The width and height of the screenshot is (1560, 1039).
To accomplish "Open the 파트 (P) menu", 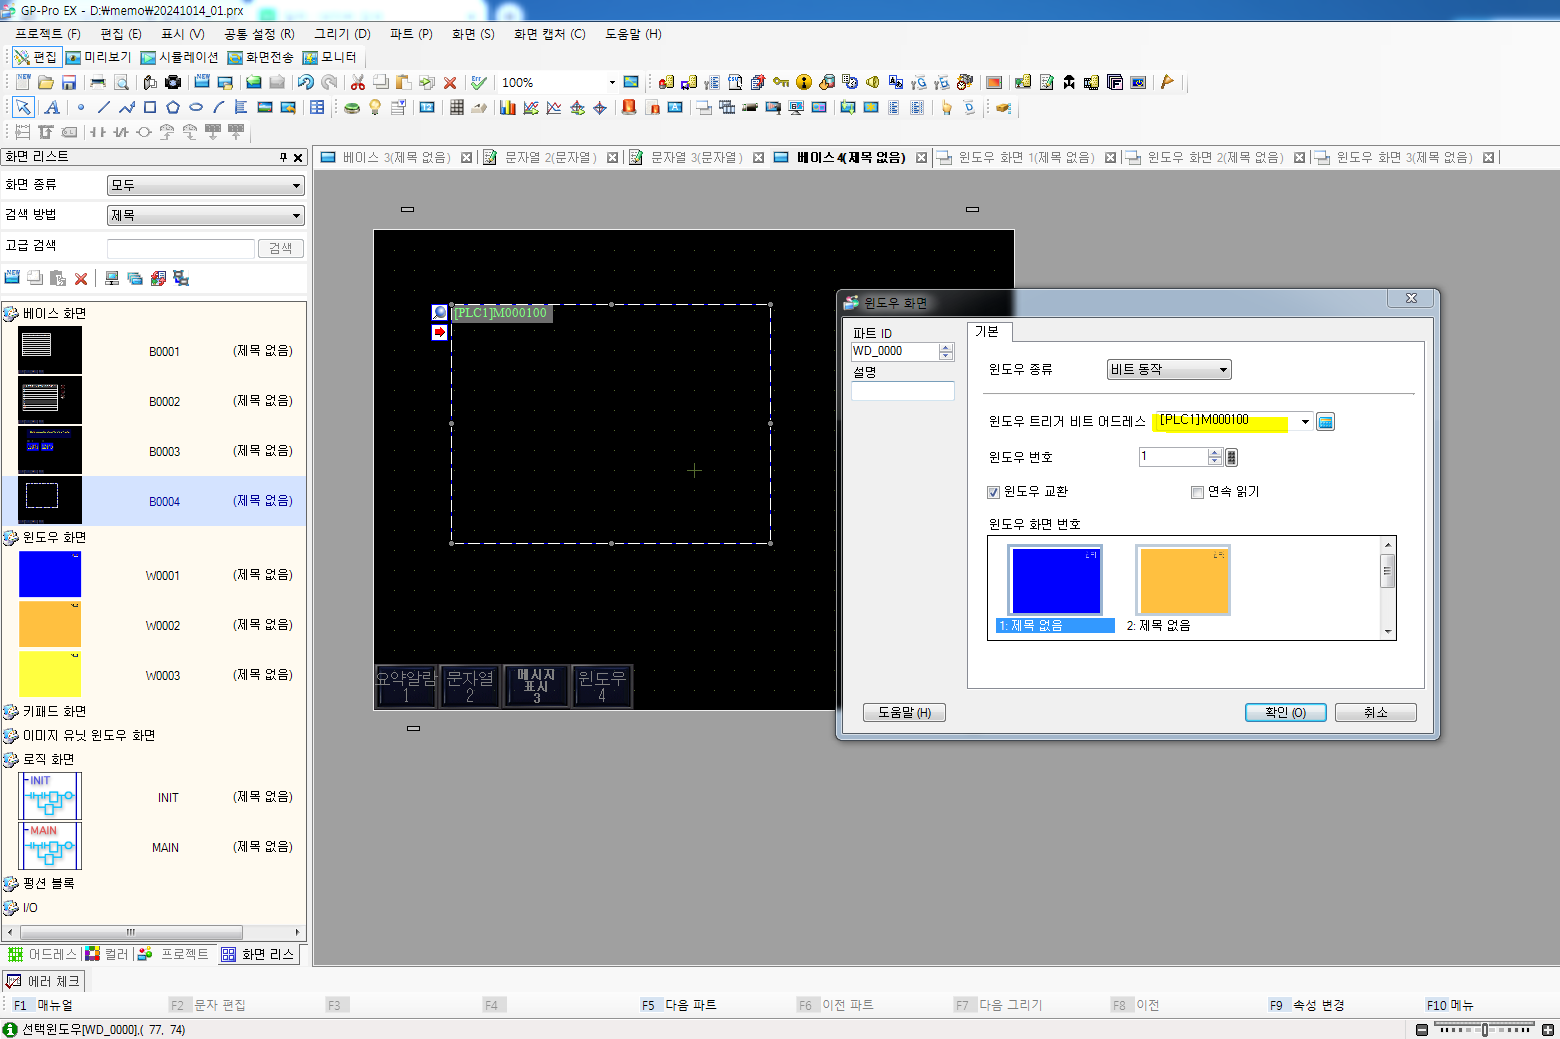I will click(x=411, y=34).
